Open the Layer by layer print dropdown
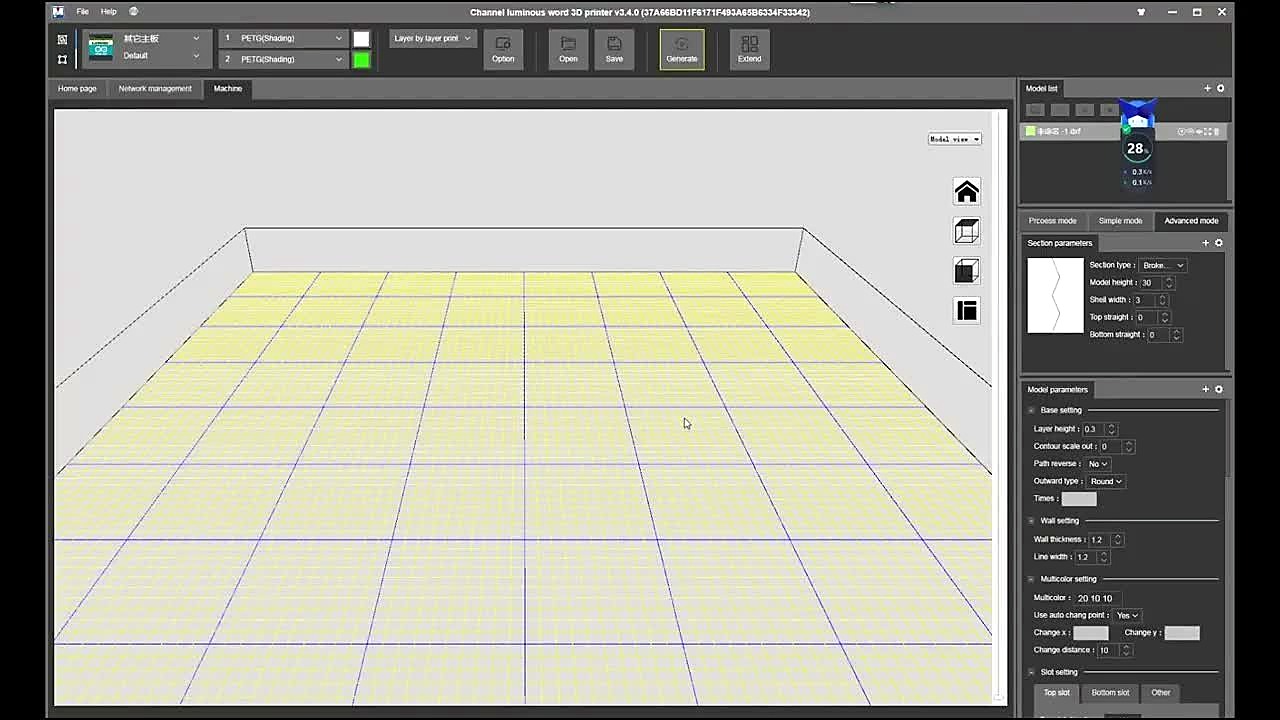 tap(432, 38)
